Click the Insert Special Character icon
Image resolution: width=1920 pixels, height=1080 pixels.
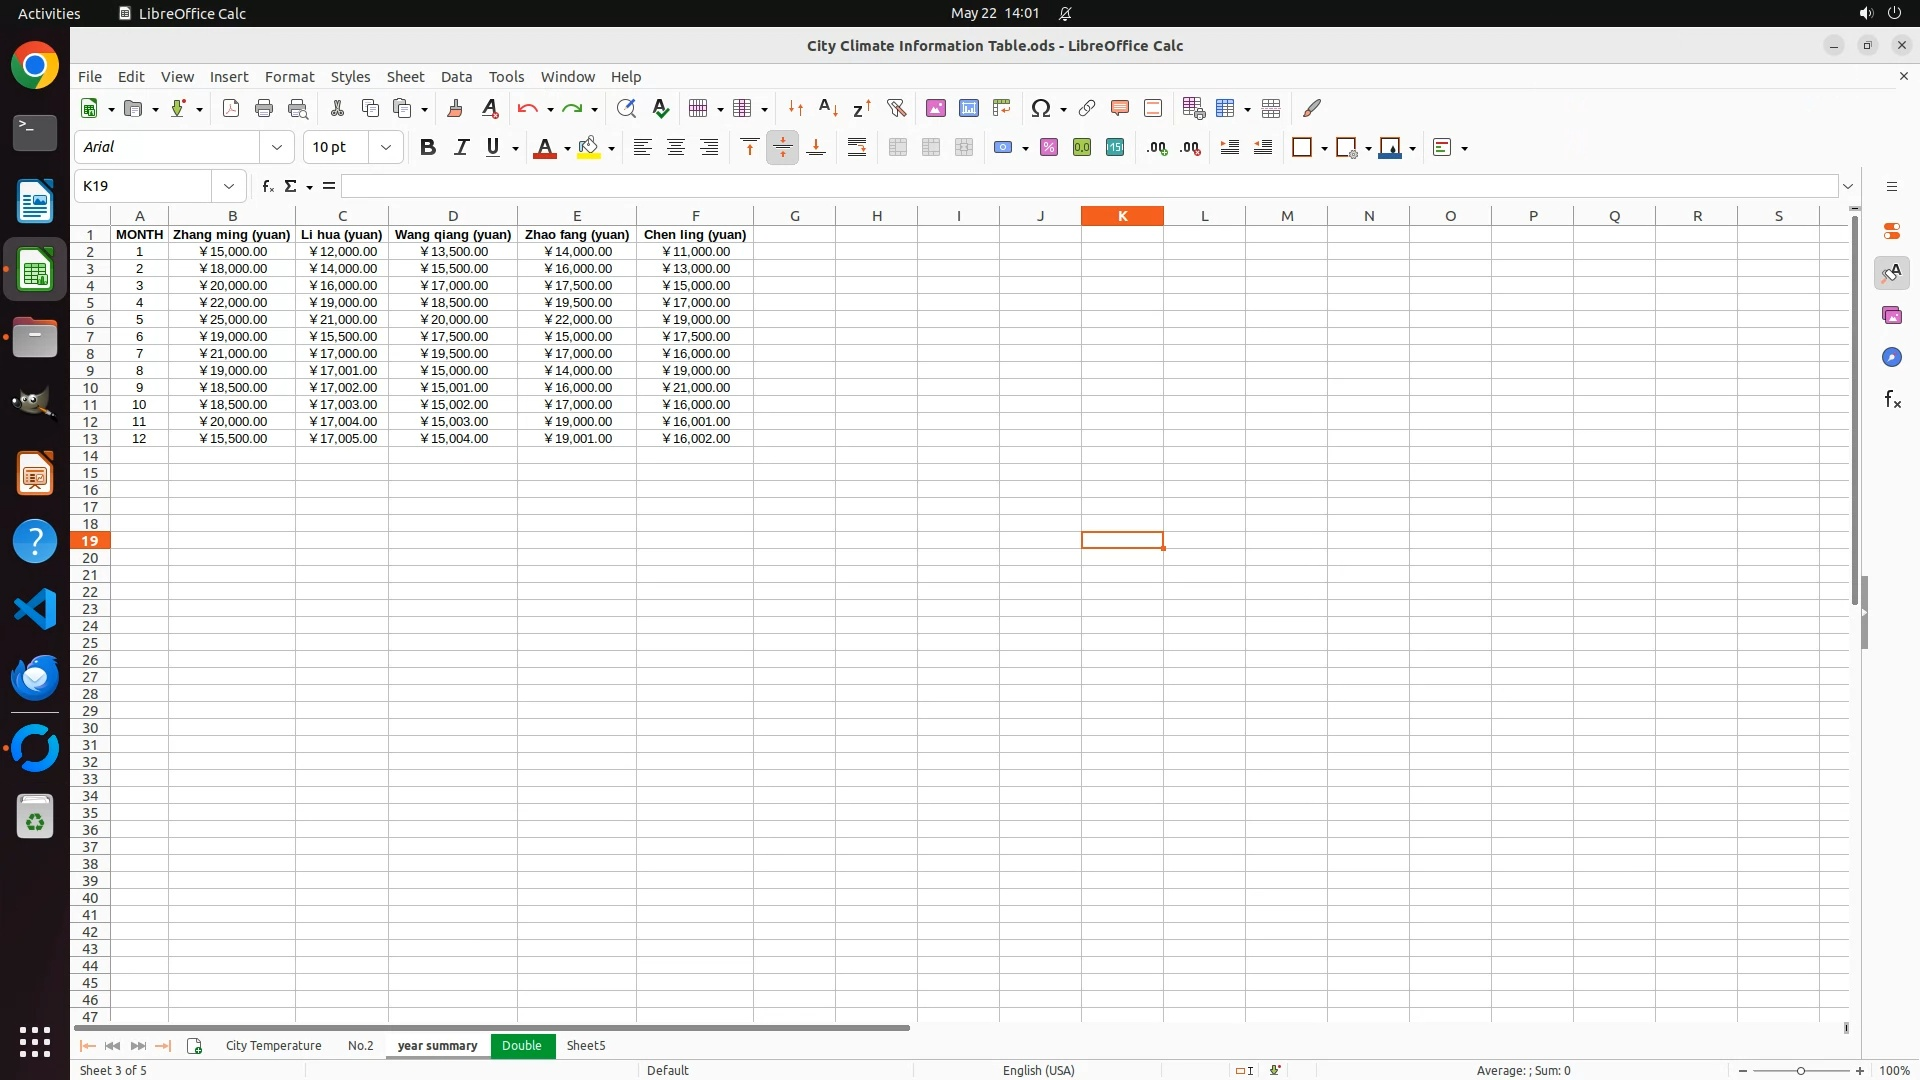pos(1041,108)
